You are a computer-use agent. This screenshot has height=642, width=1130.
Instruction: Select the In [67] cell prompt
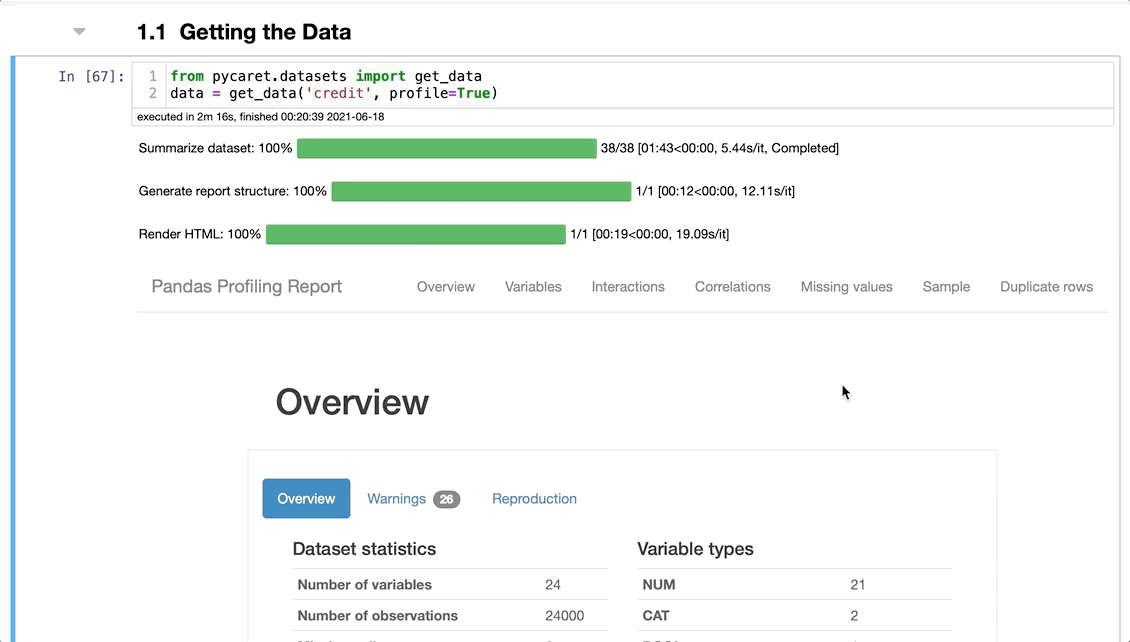point(91,77)
